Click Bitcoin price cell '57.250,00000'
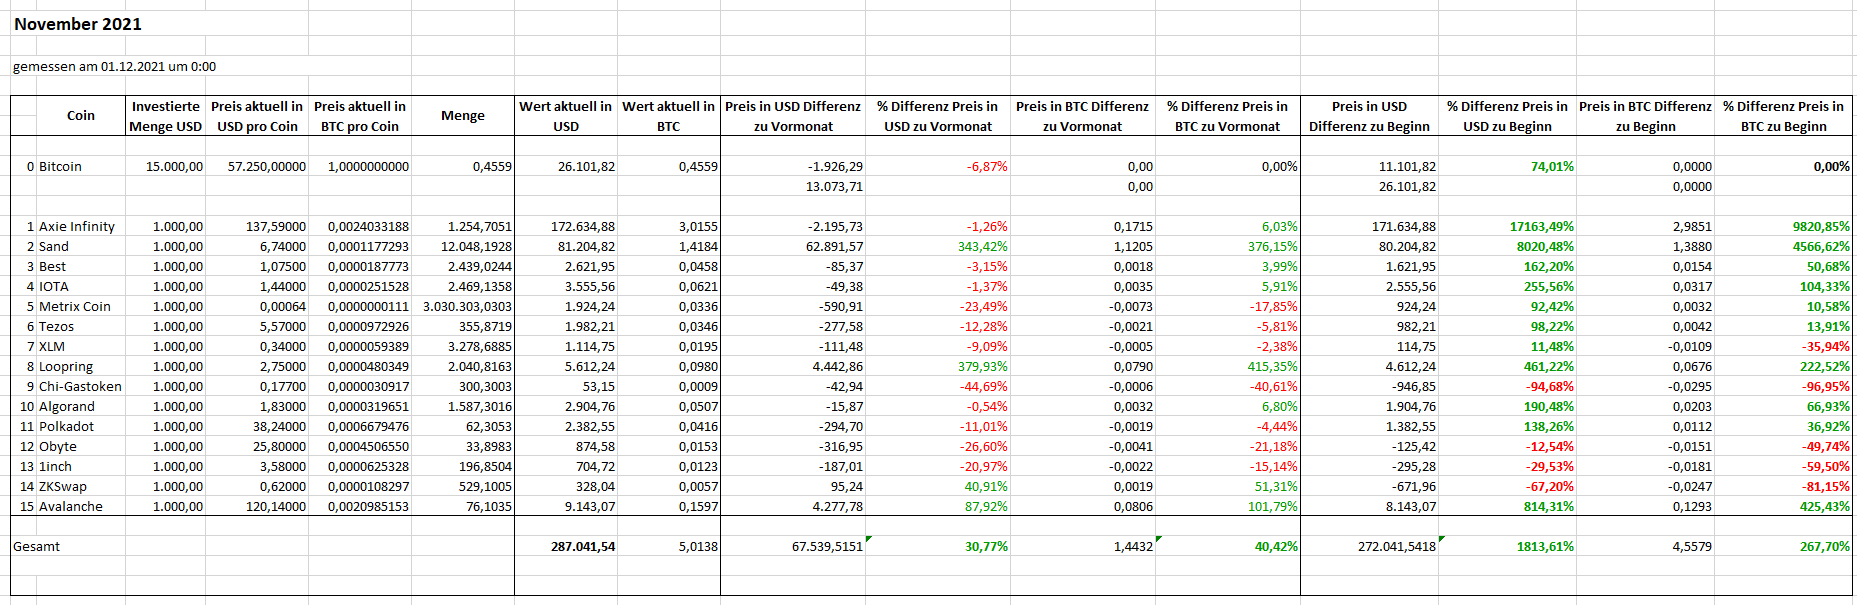Screen dimensions: 1857x605 [266, 167]
